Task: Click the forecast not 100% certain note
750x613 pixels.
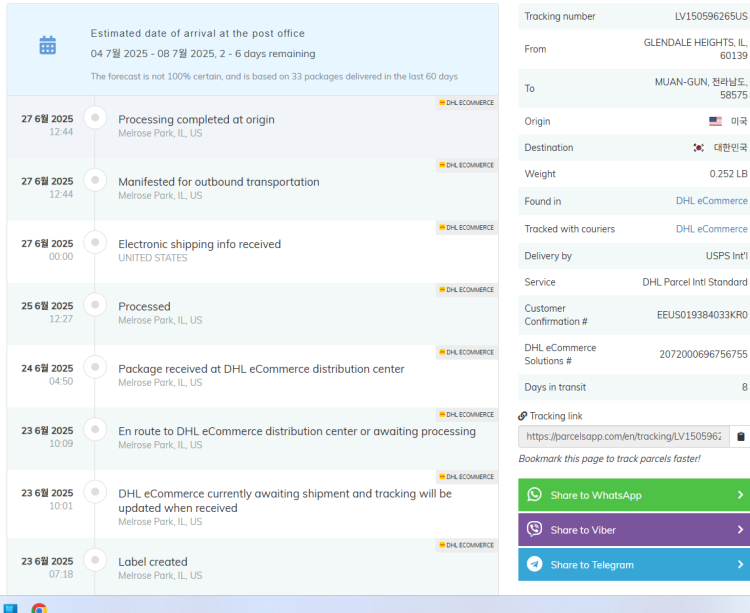Action: (x=274, y=77)
